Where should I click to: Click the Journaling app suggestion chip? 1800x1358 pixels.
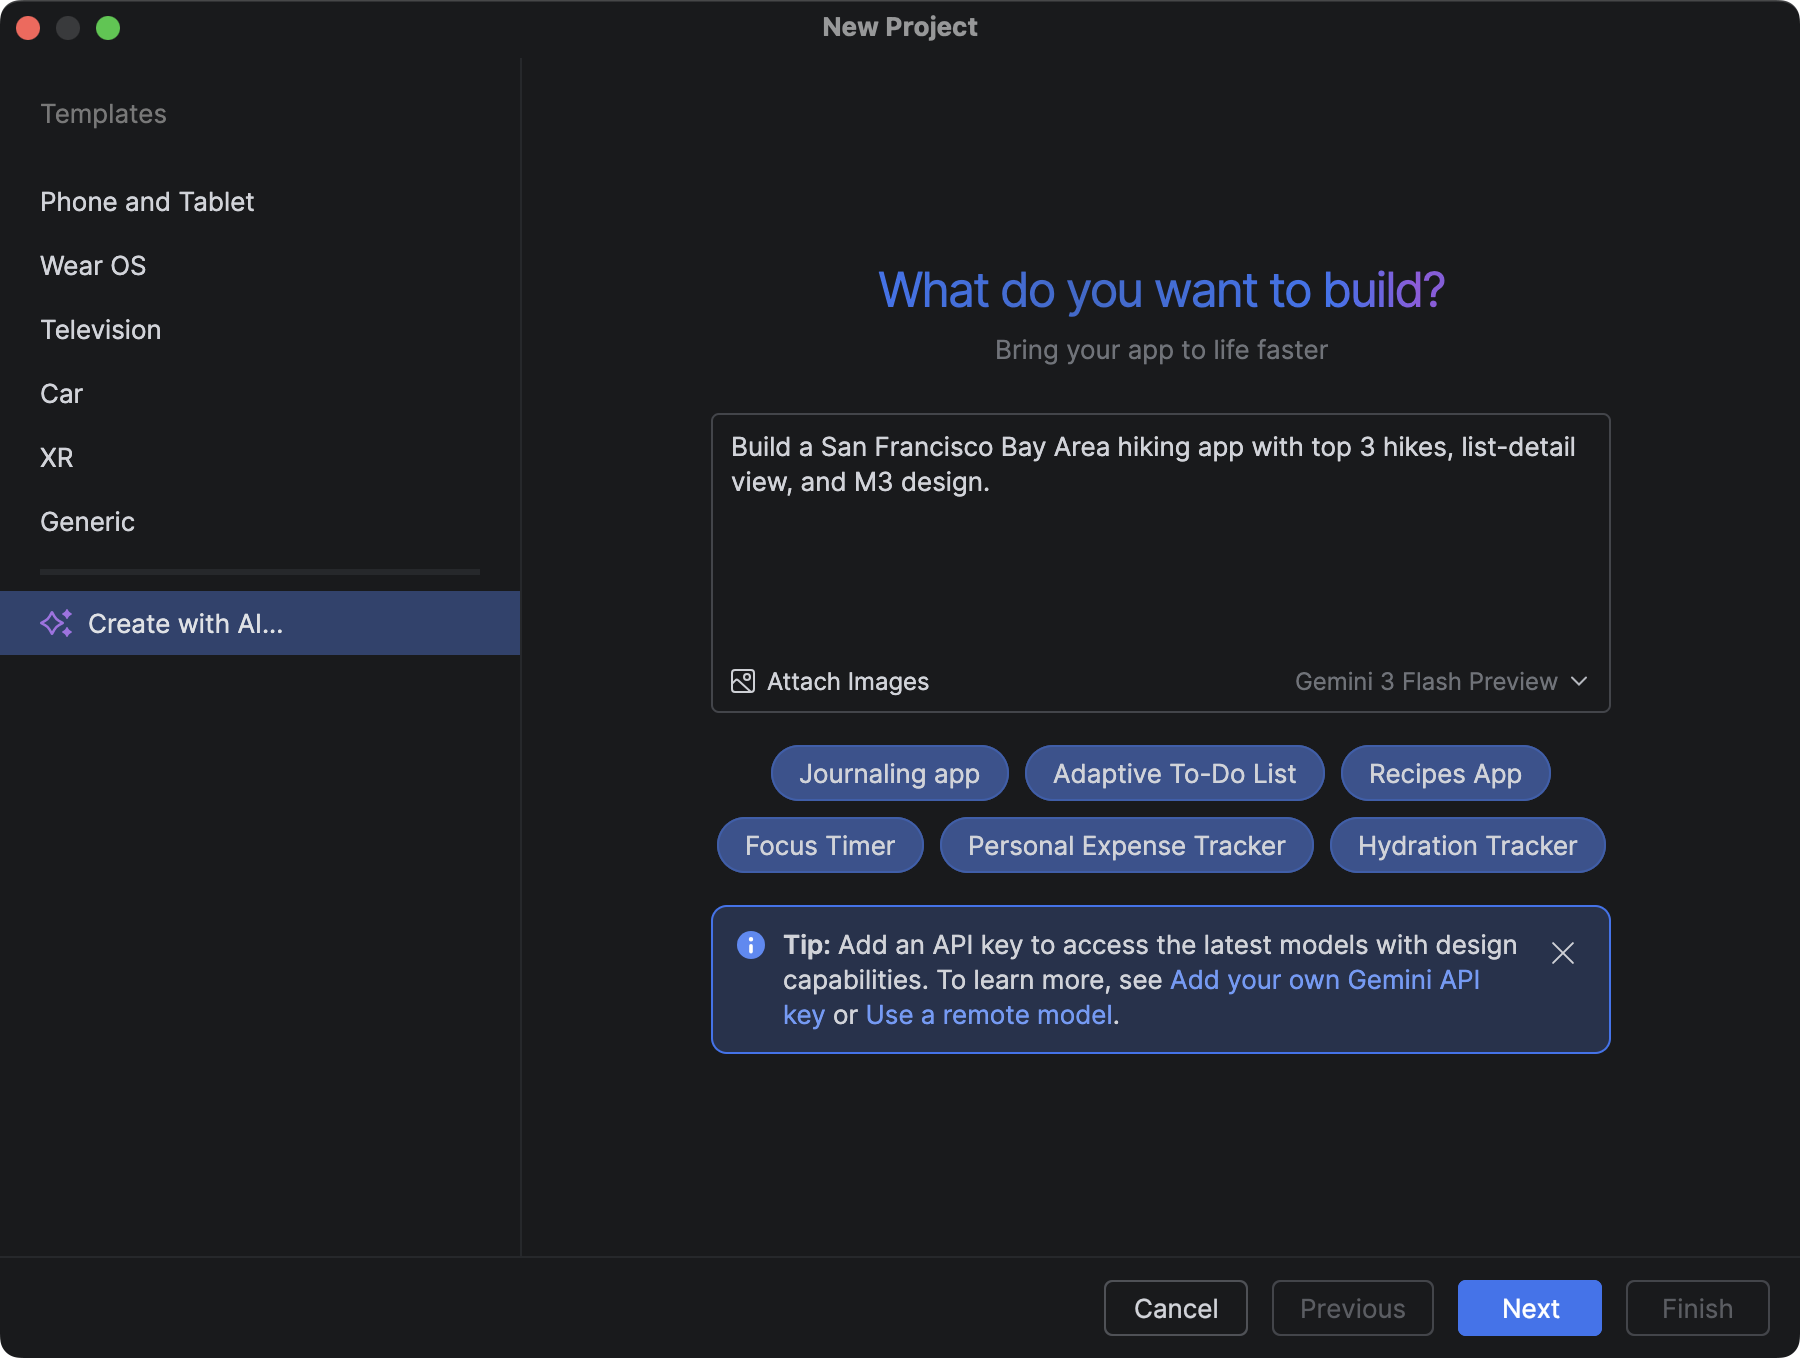pyautogui.click(x=889, y=773)
